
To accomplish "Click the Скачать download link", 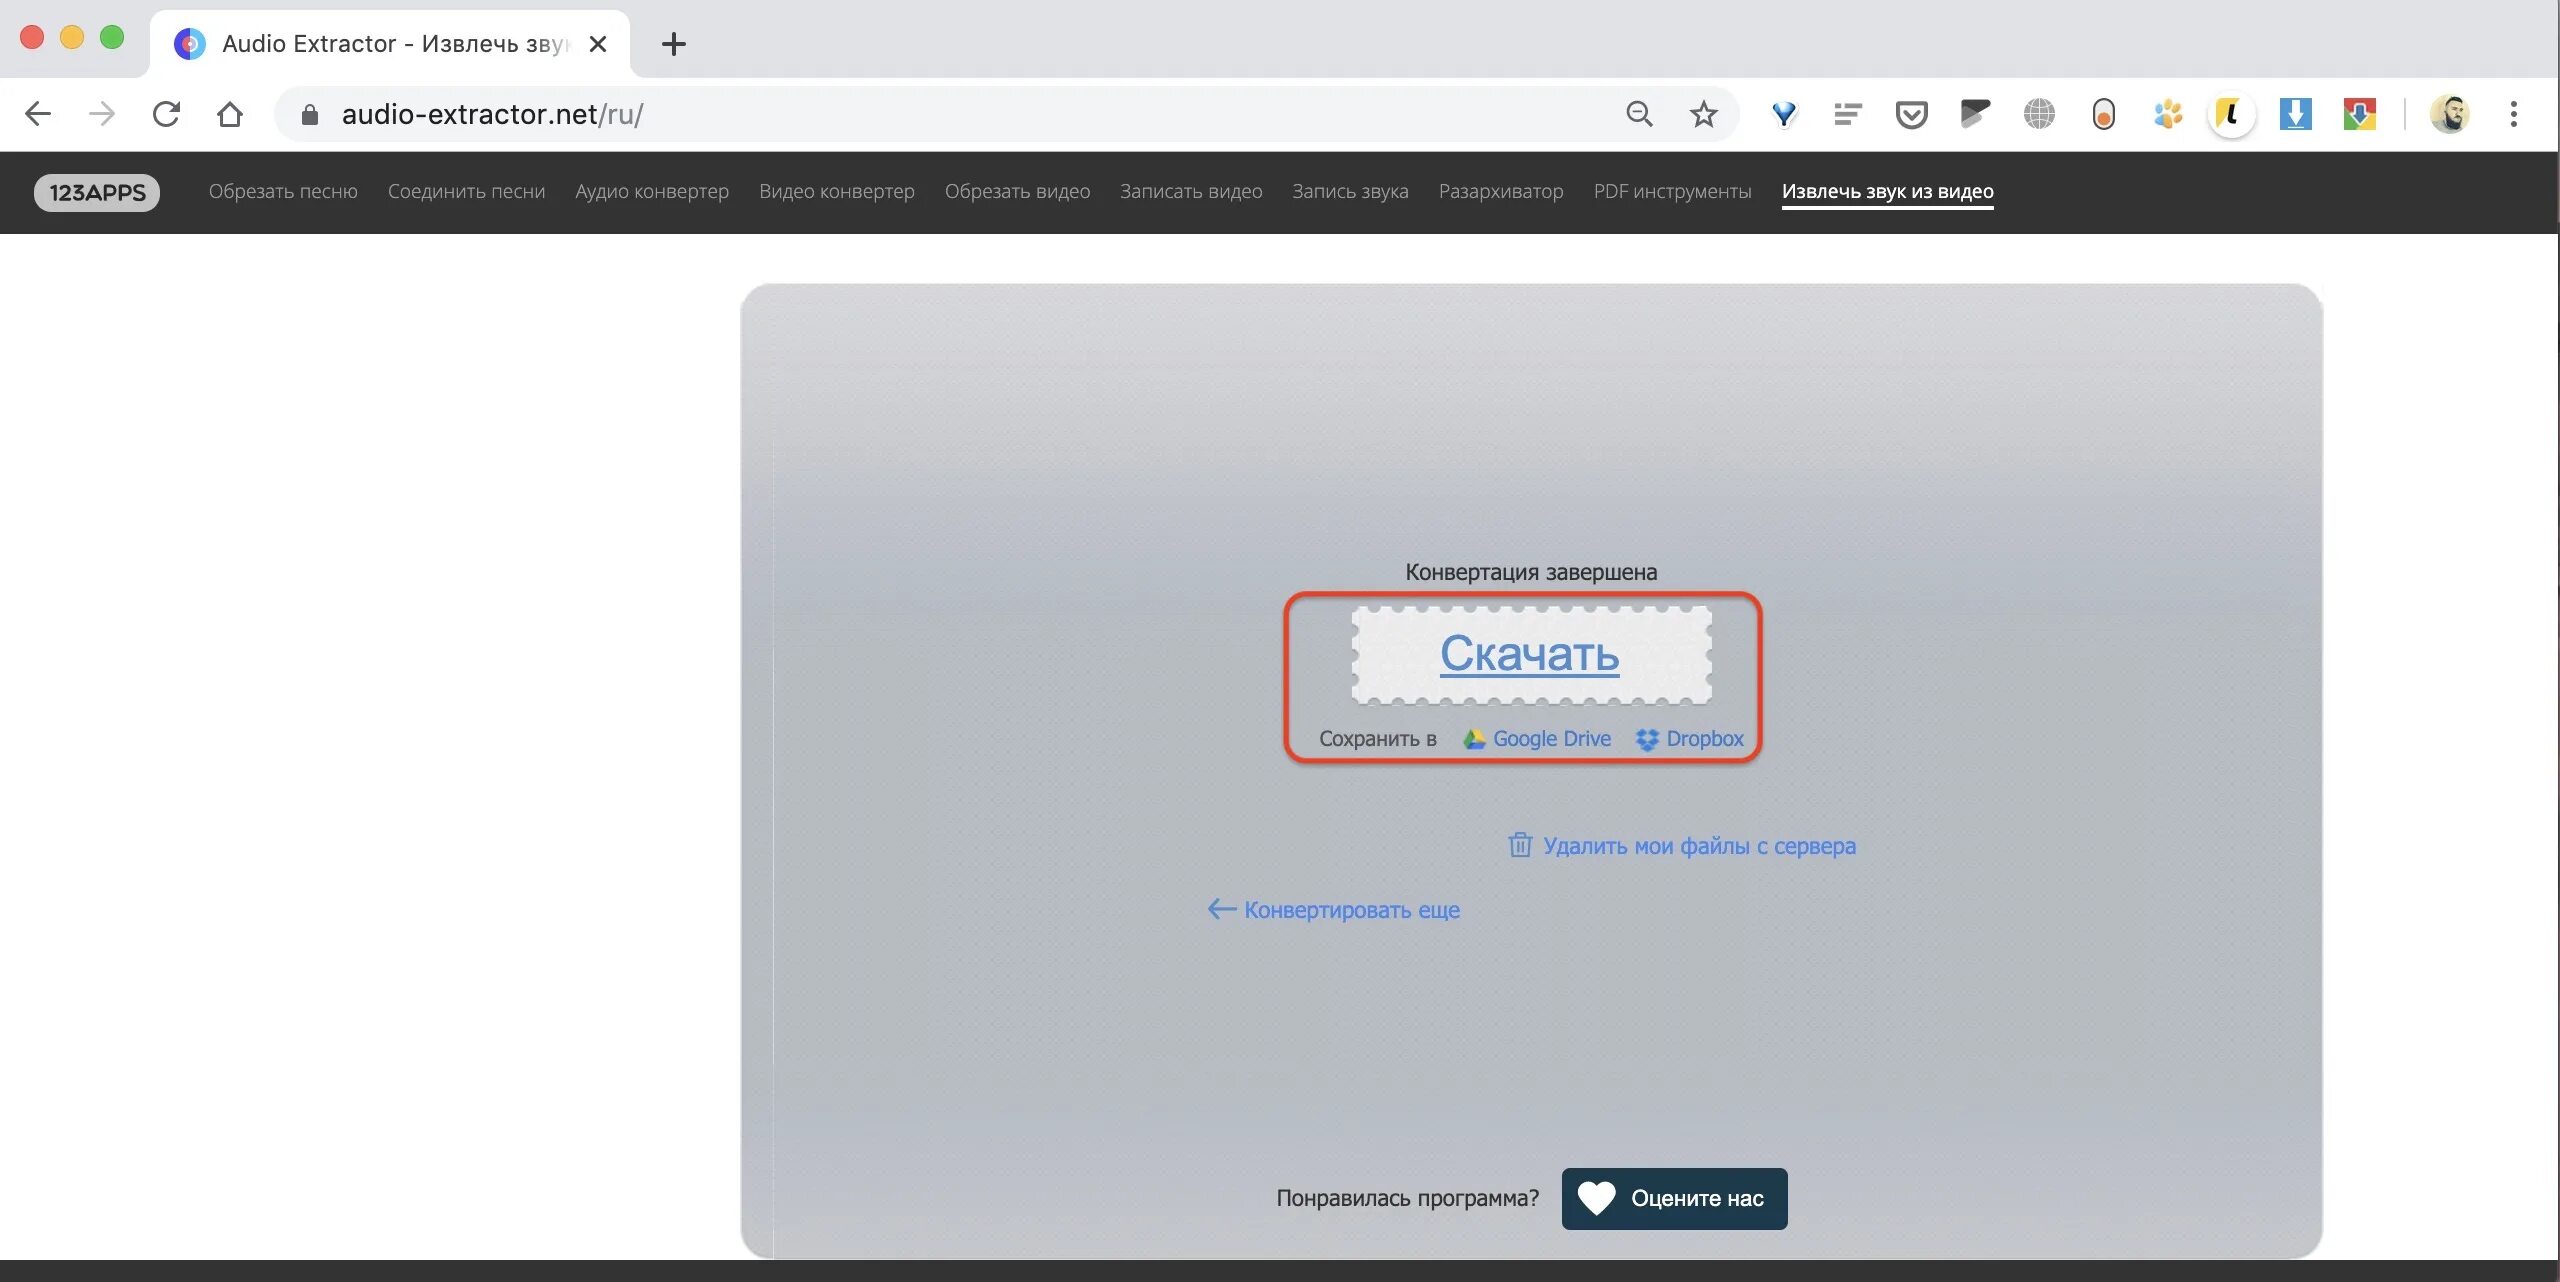I will point(1529,654).
